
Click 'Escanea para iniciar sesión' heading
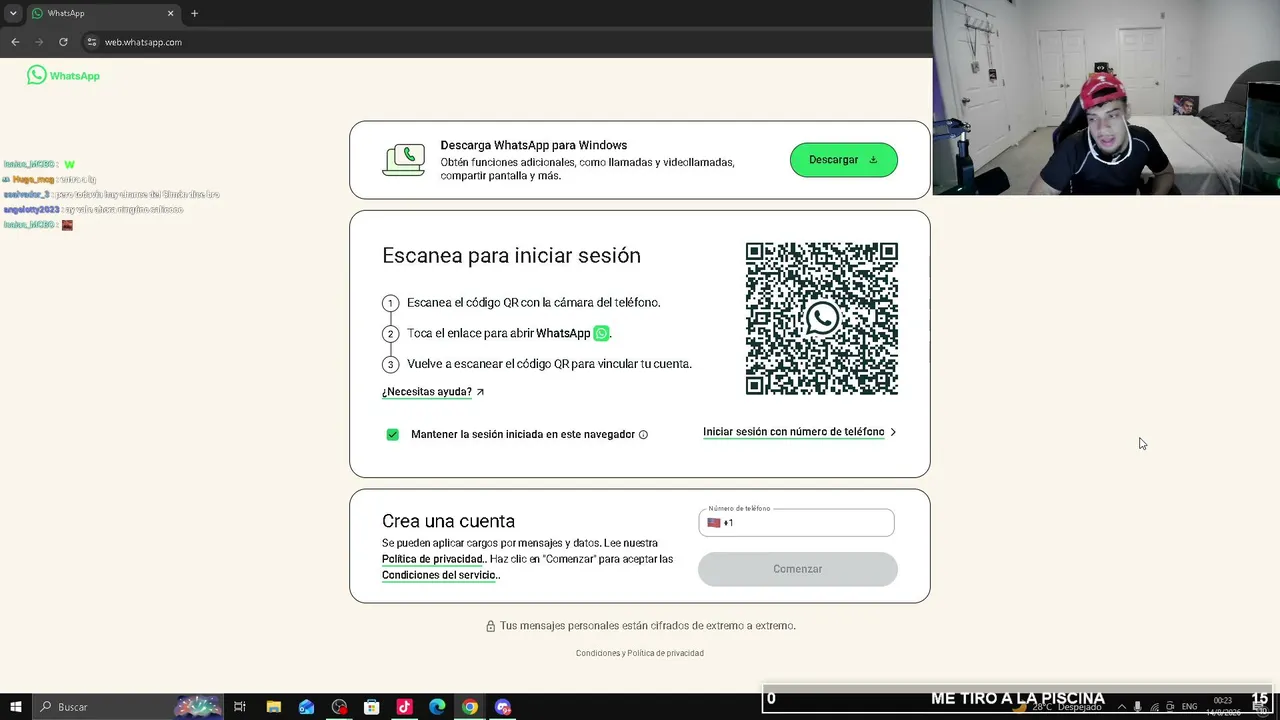coord(511,255)
